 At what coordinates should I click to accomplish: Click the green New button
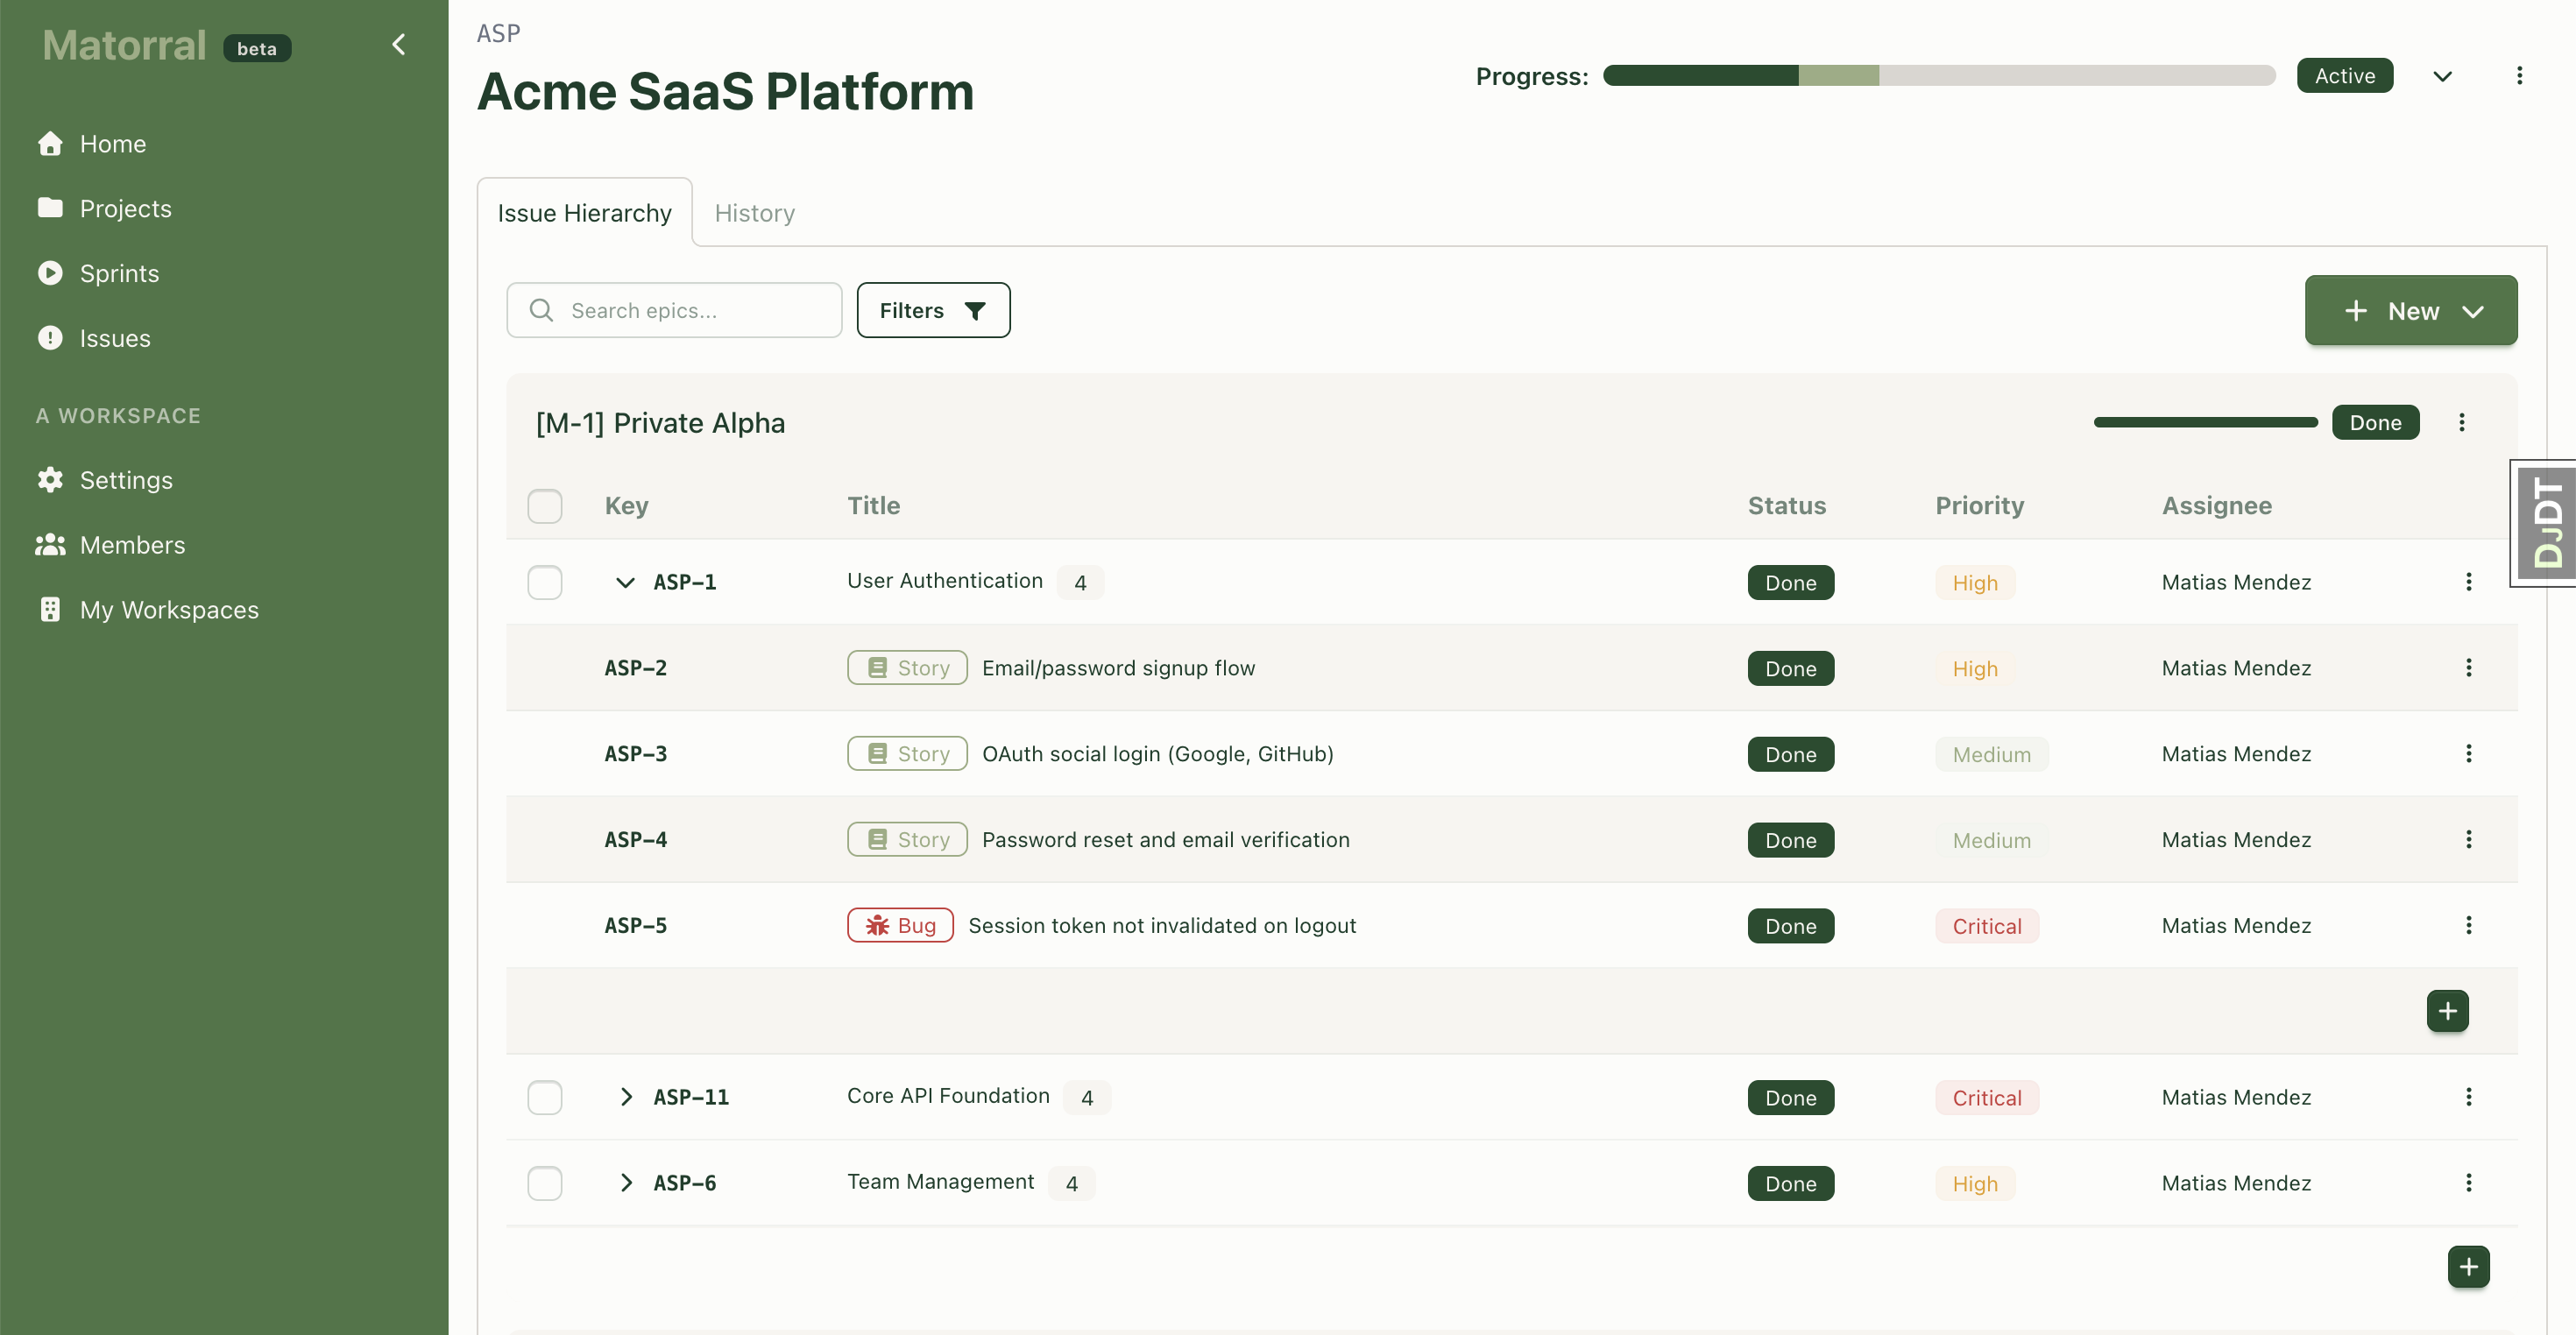(x=2410, y=311)
